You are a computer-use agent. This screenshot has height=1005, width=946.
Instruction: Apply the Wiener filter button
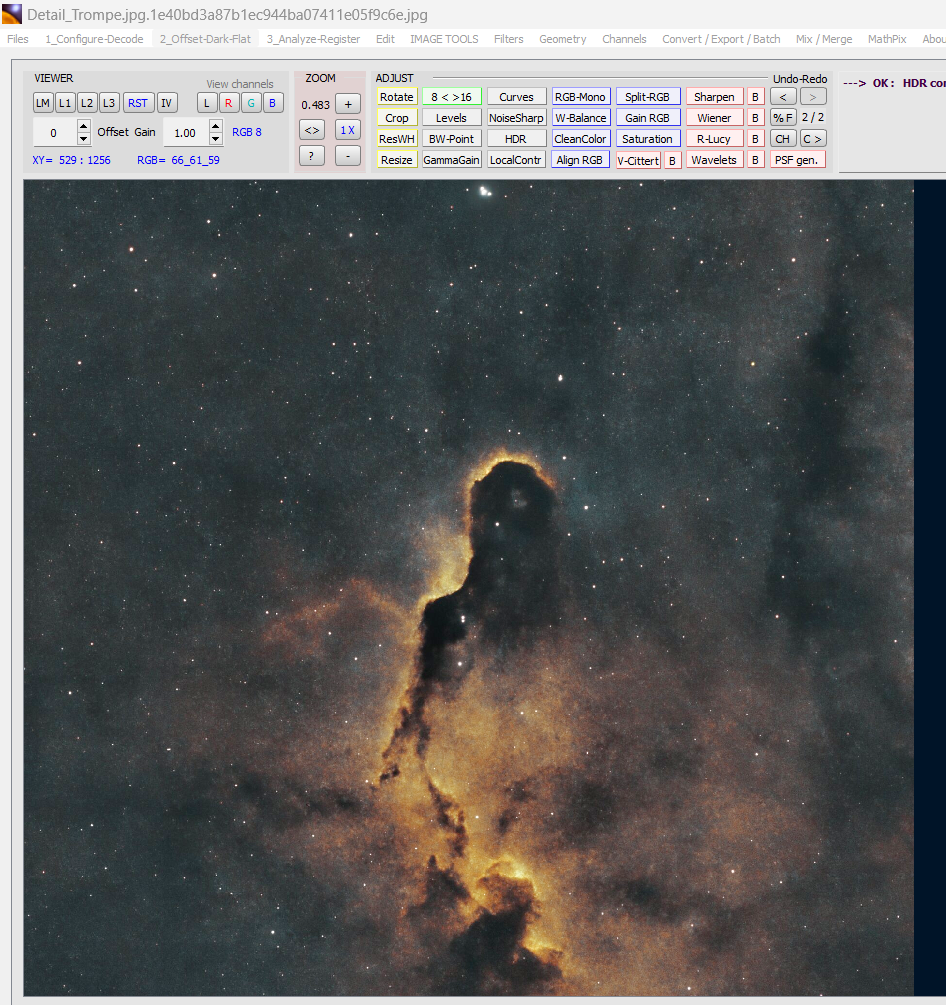[x=714, y=118]
